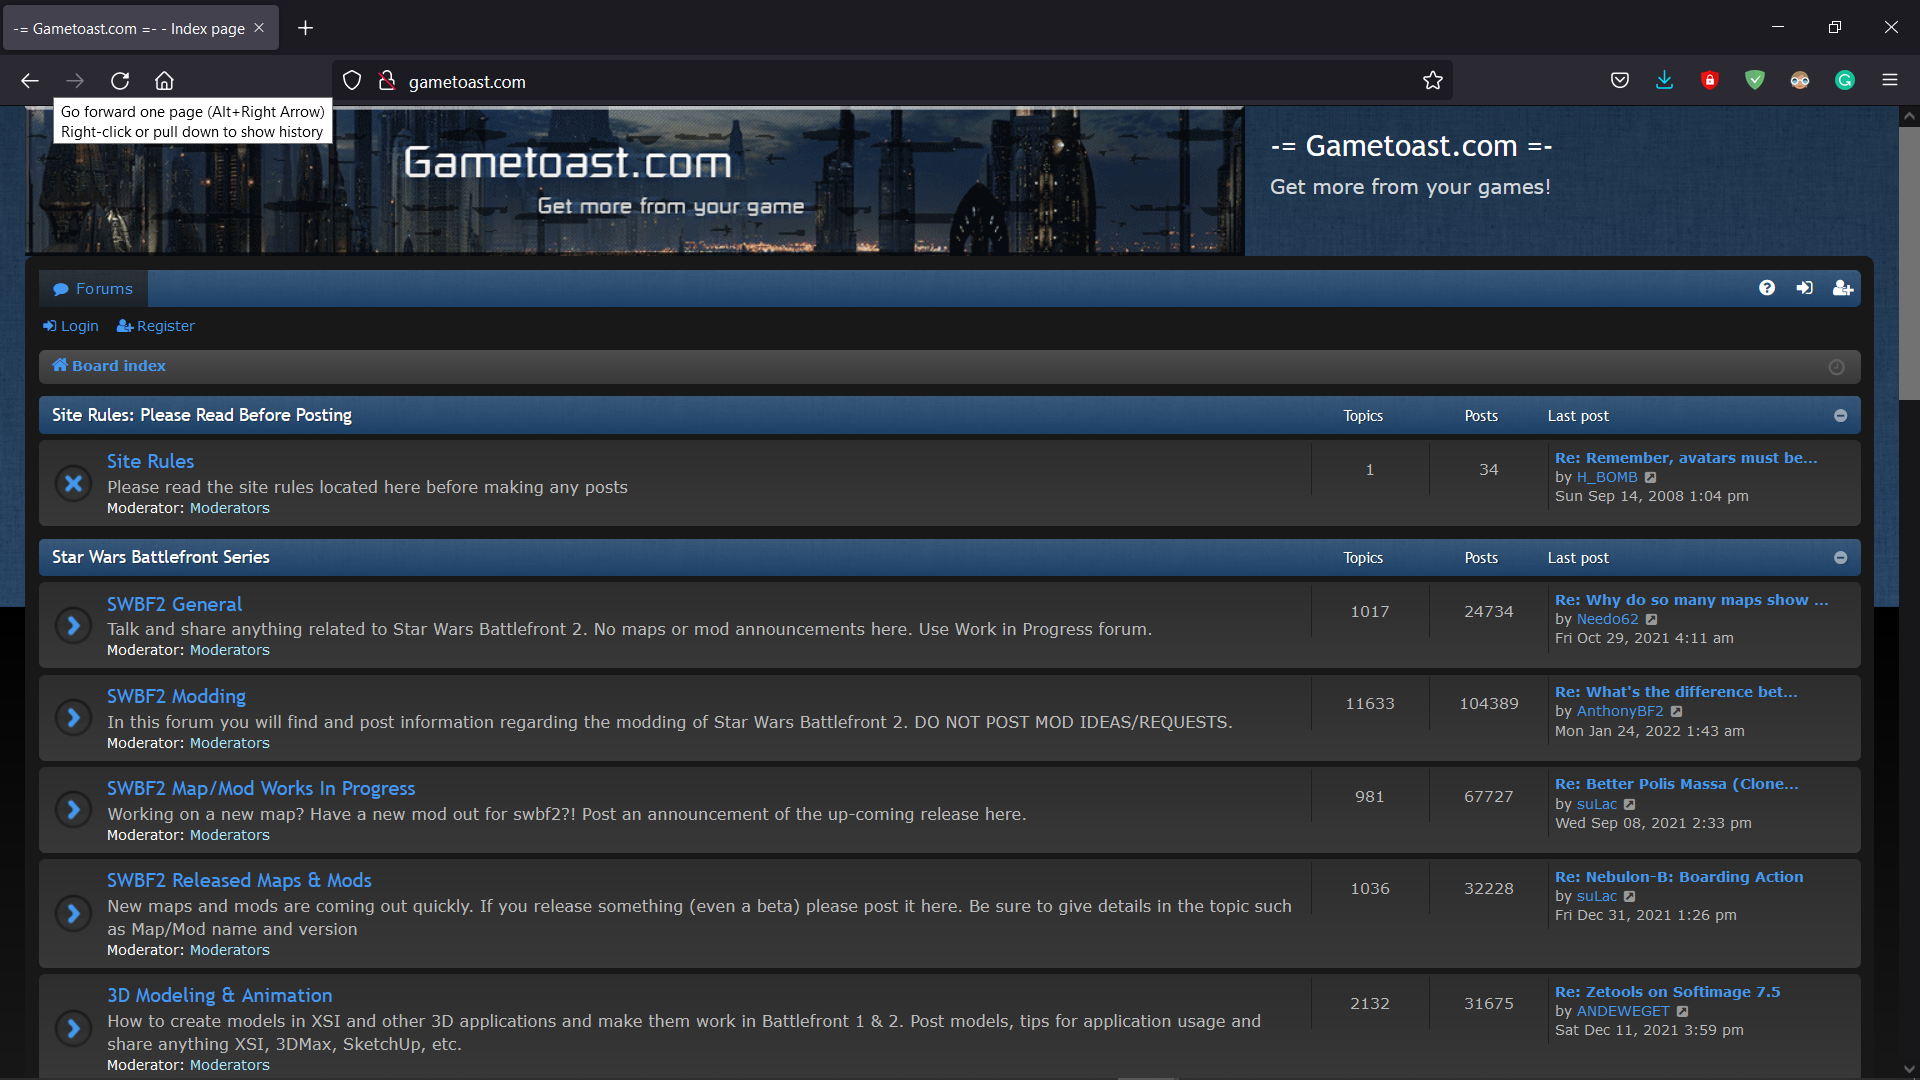Collapse the Site Rules category section
Screen dimensions: 1920x1080
coord(1840,416)
